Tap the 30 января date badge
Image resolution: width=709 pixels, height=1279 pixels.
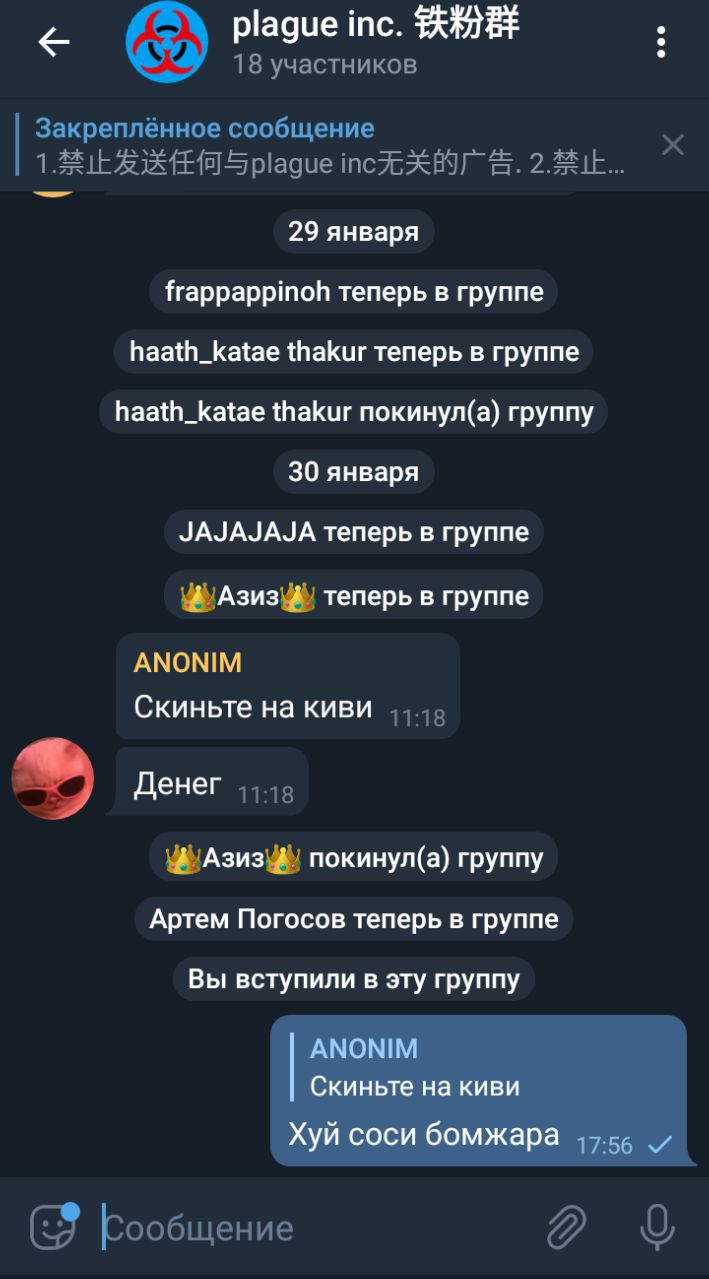click(353, 472)
